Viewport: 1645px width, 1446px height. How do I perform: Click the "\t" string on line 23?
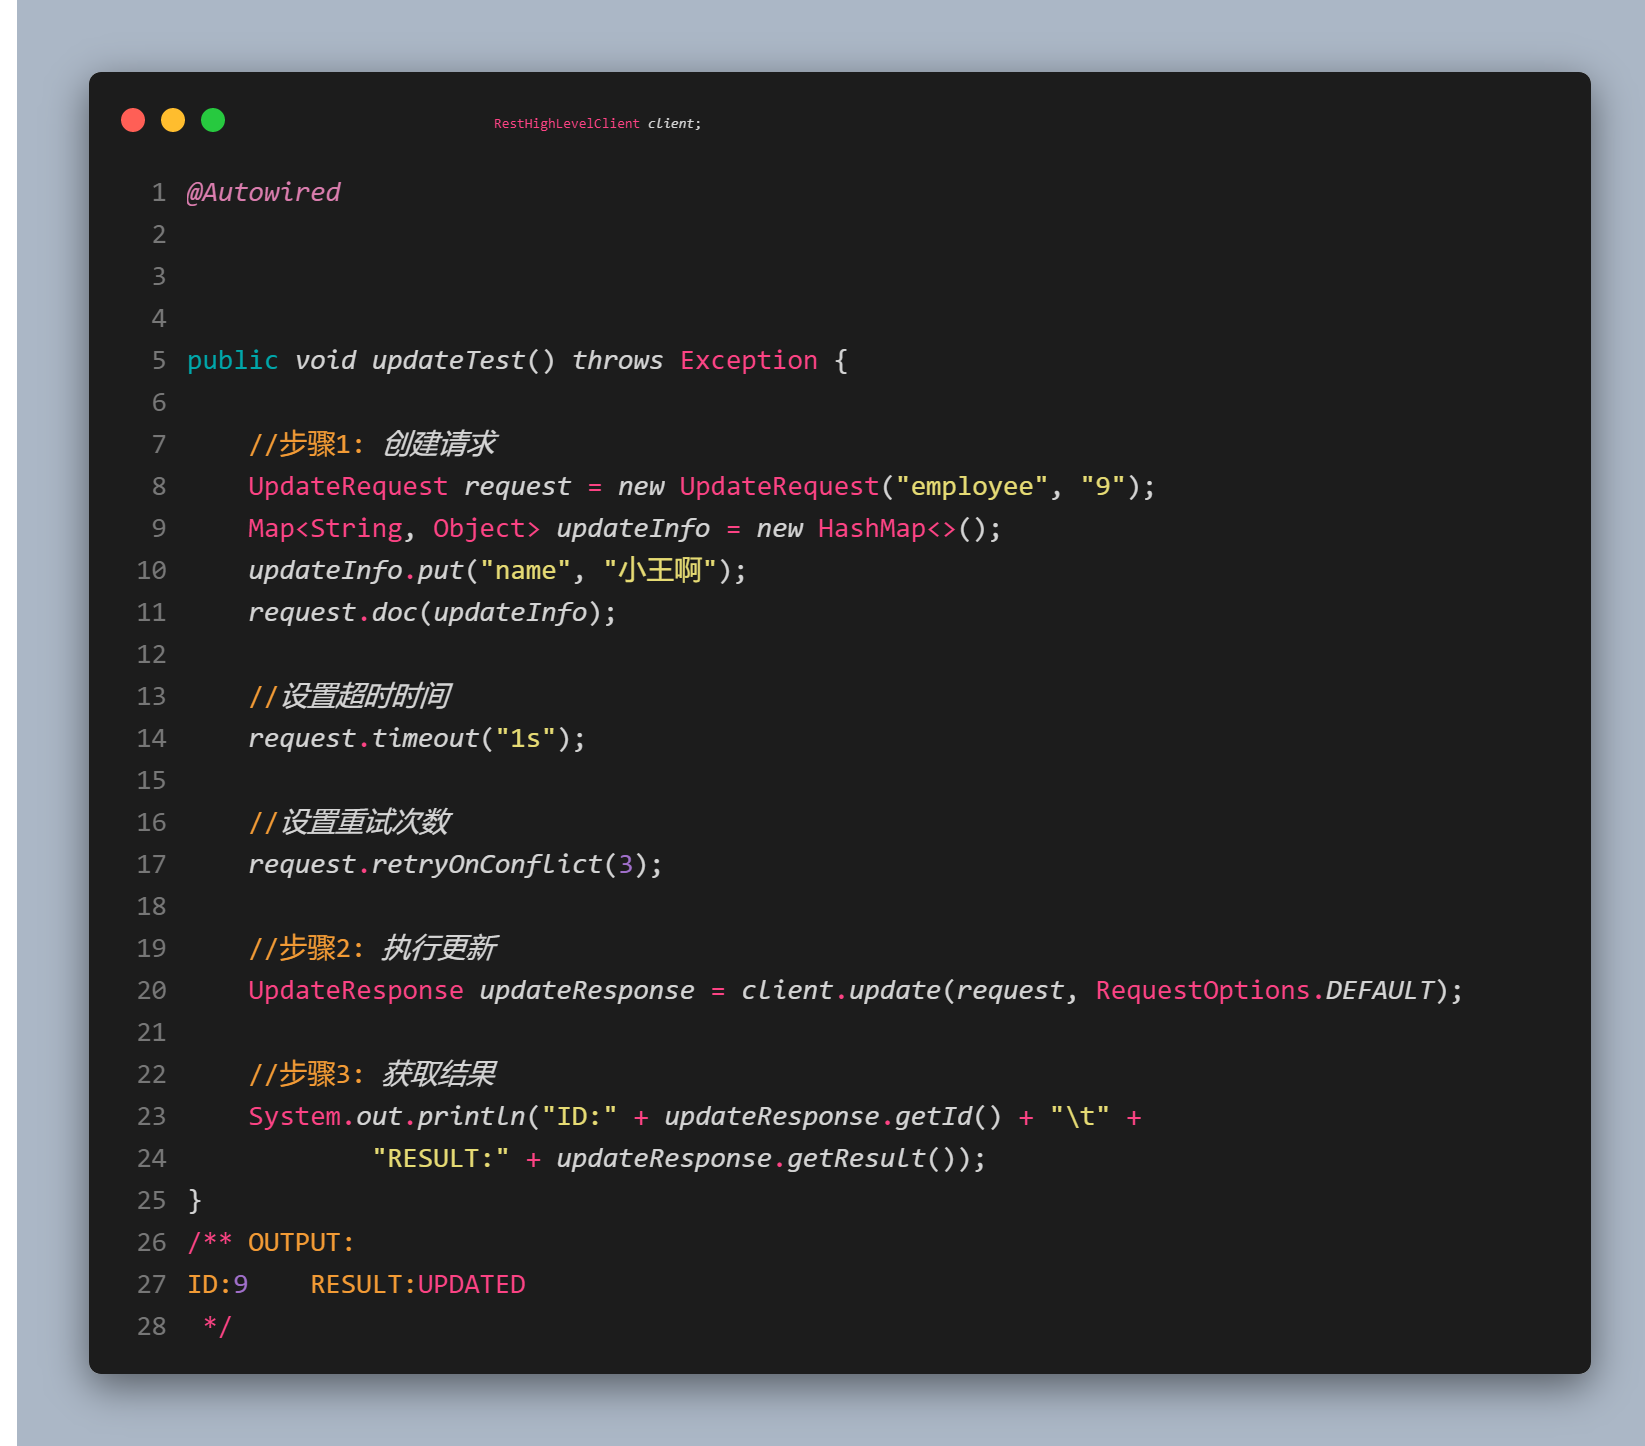pos(1080,1116)
